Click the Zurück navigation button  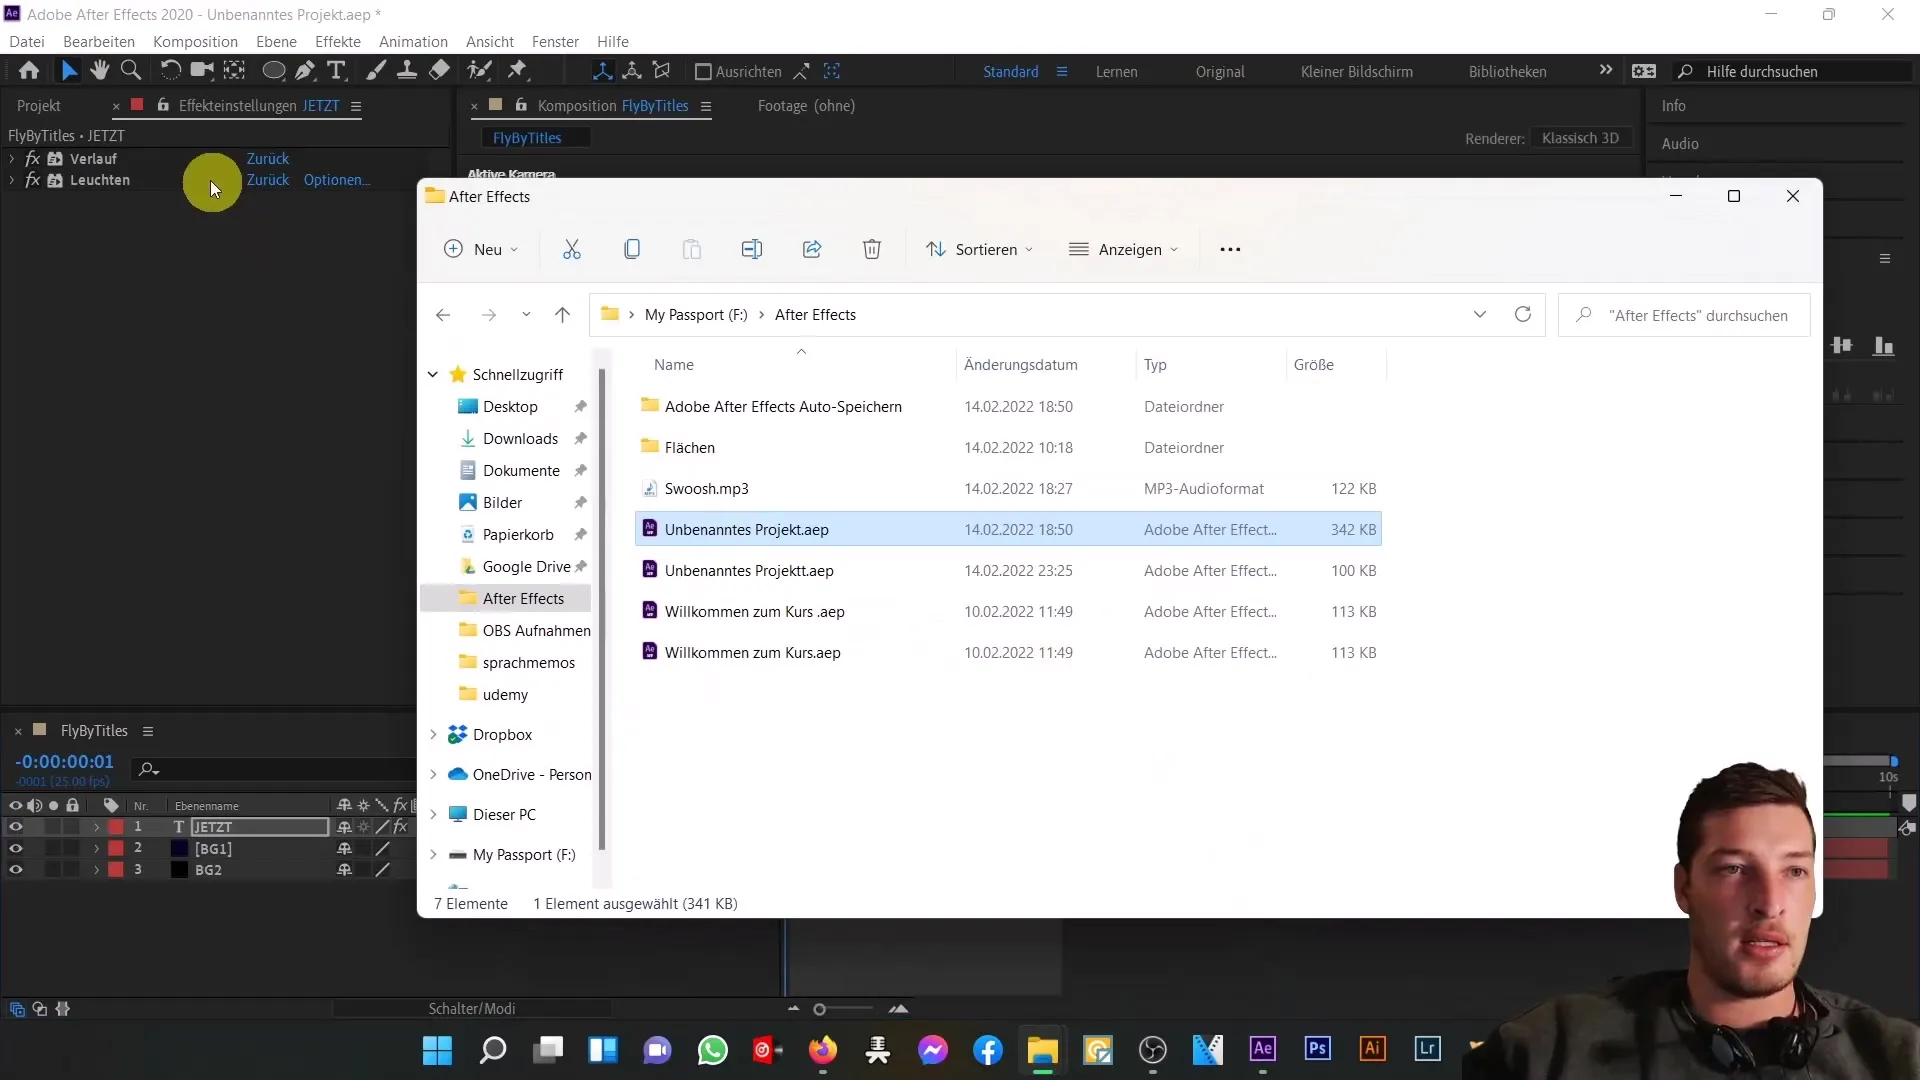coord(444,315)
